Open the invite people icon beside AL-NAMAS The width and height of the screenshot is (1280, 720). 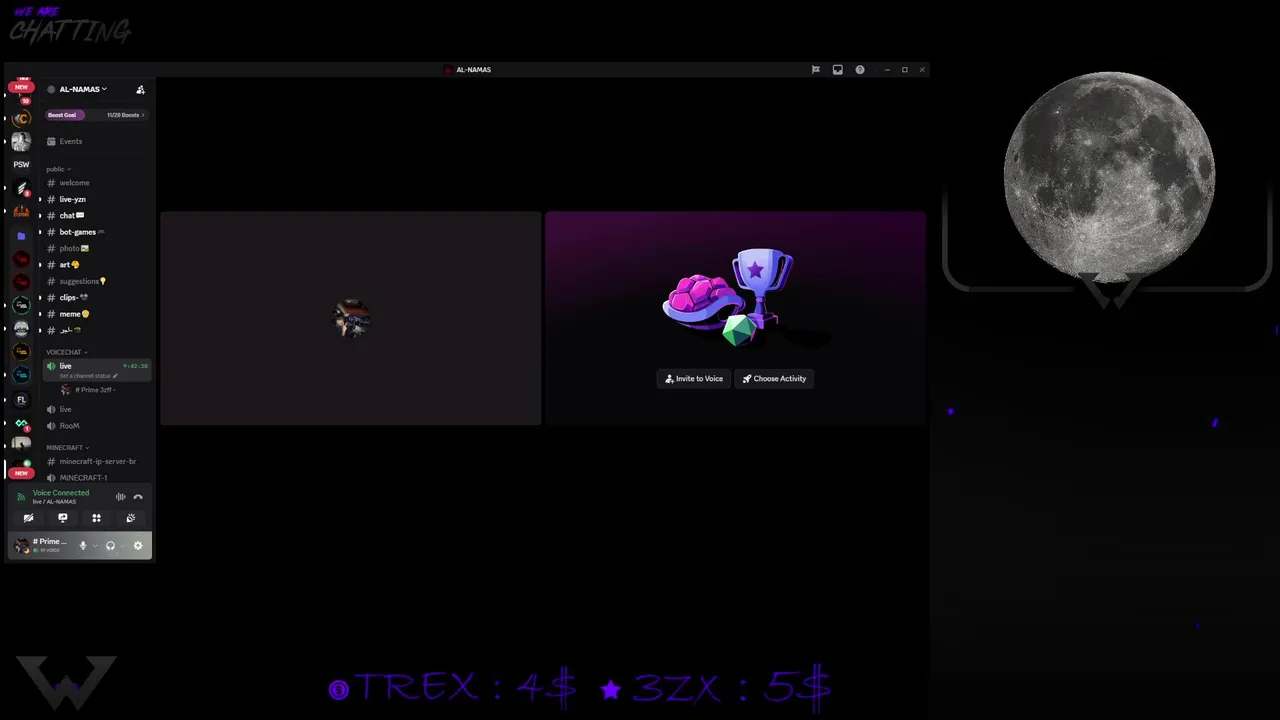pos(140,90)
